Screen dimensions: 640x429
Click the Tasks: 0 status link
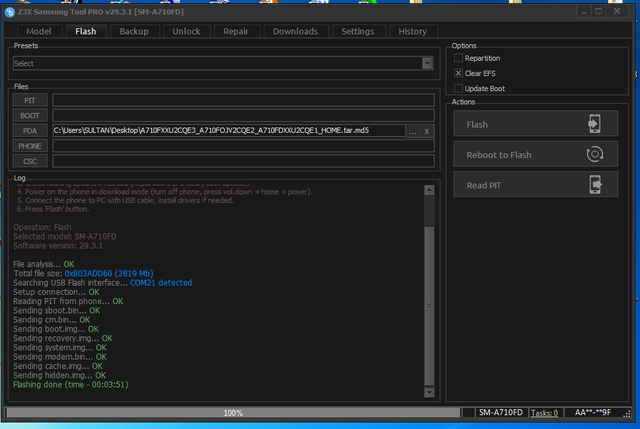click(x=544, y=413)
